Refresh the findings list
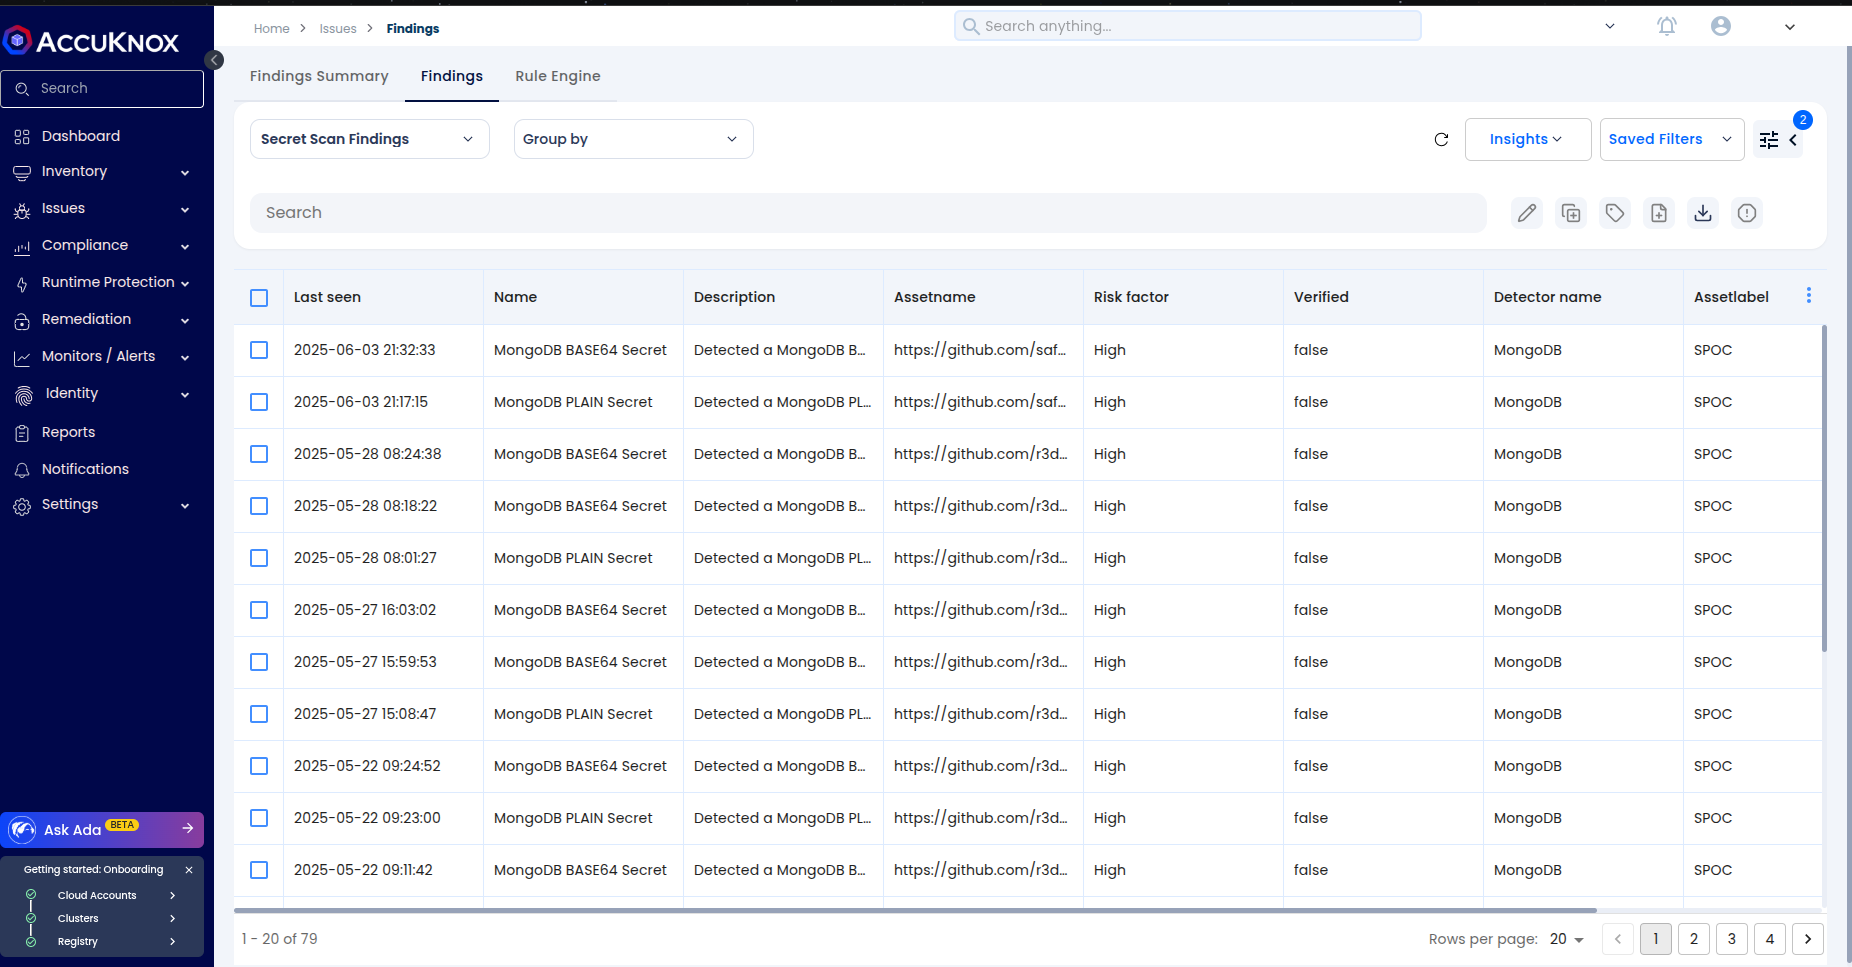 click(1441, 139)
